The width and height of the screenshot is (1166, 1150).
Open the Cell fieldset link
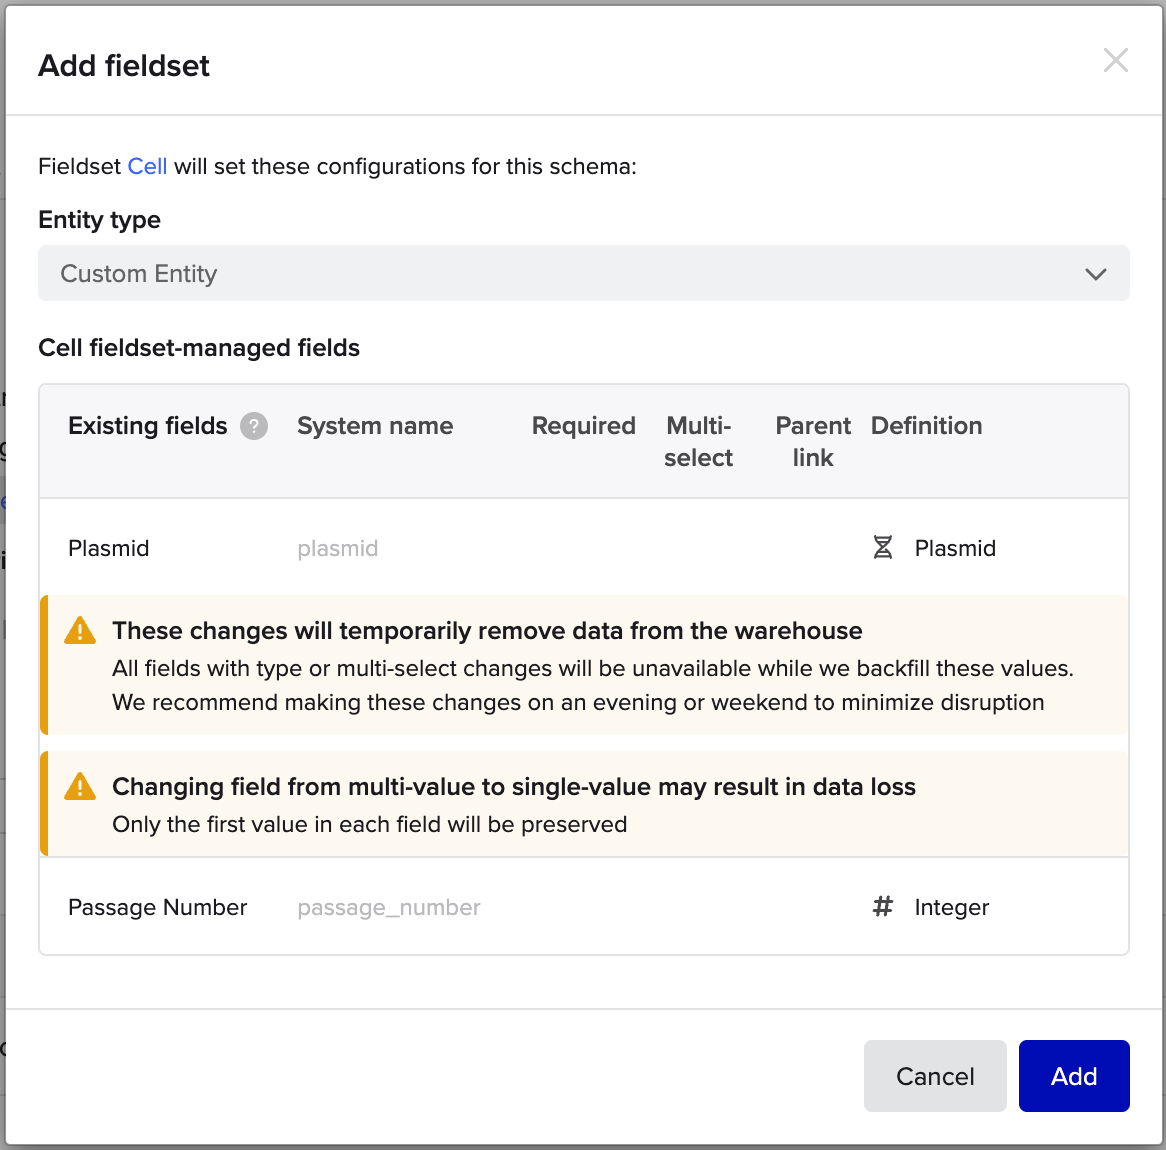coord(147,166)
